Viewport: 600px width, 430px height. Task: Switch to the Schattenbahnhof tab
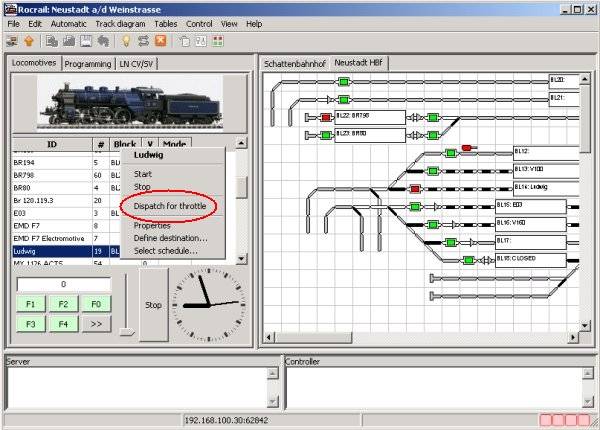coord(295,63)
